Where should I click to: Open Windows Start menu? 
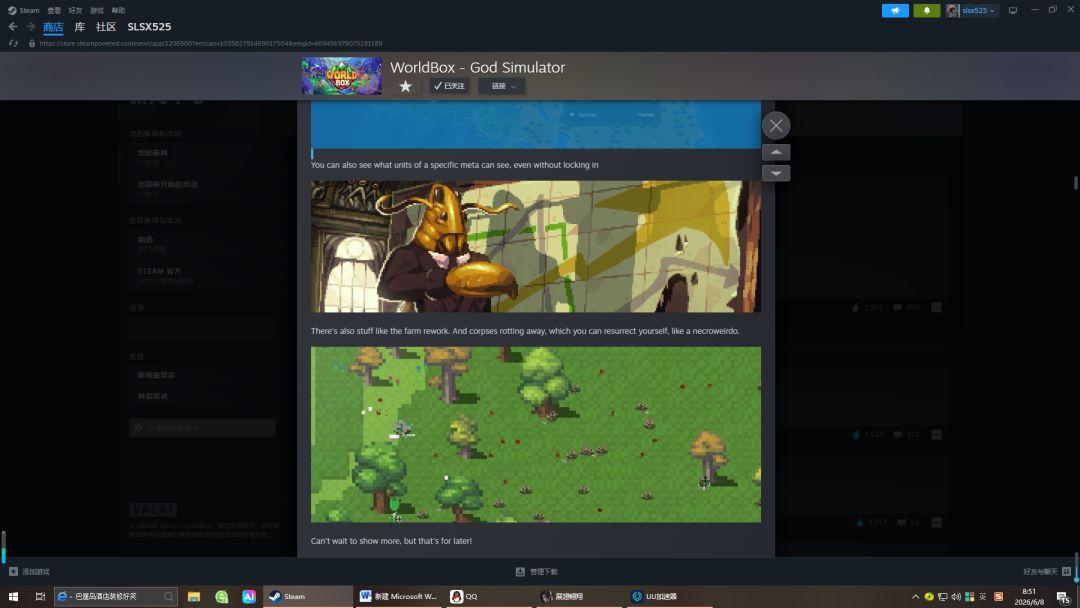pos(13,596)
